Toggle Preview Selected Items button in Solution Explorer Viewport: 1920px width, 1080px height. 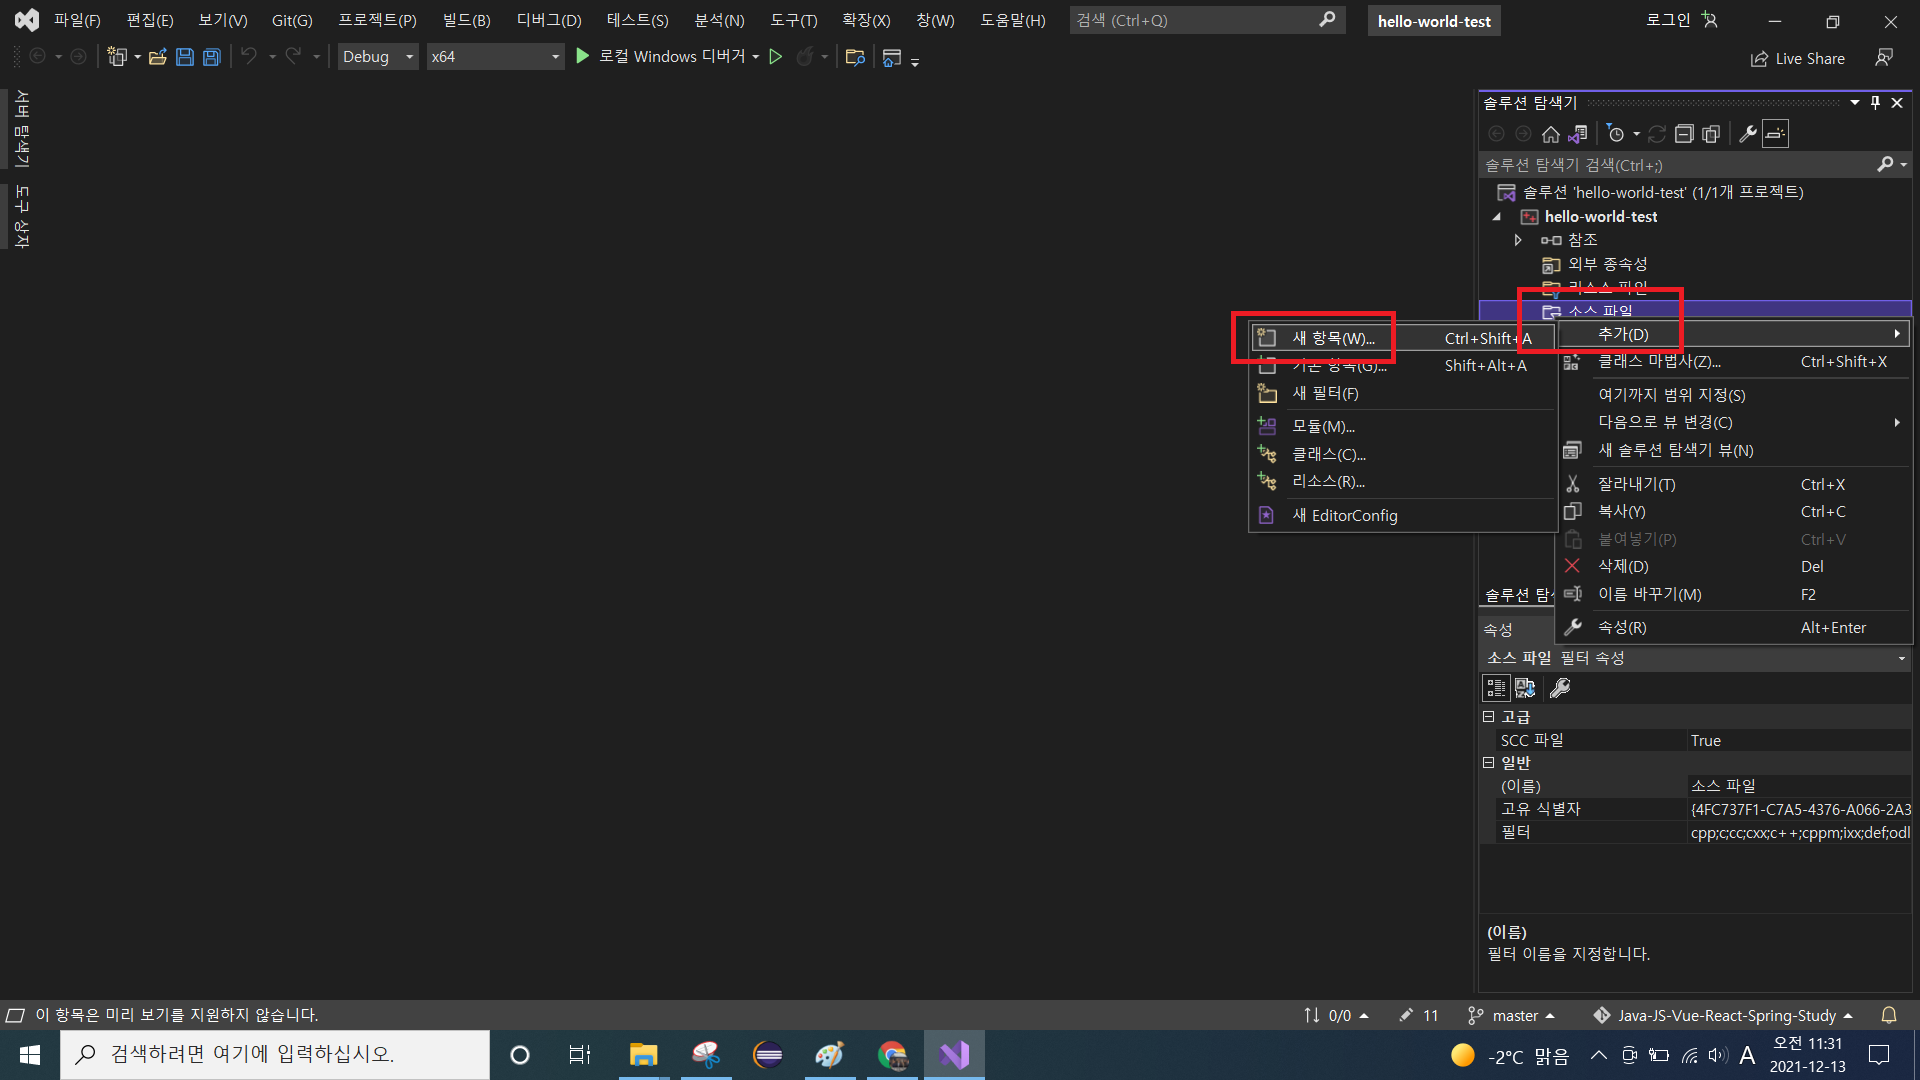coord(1776,134)
